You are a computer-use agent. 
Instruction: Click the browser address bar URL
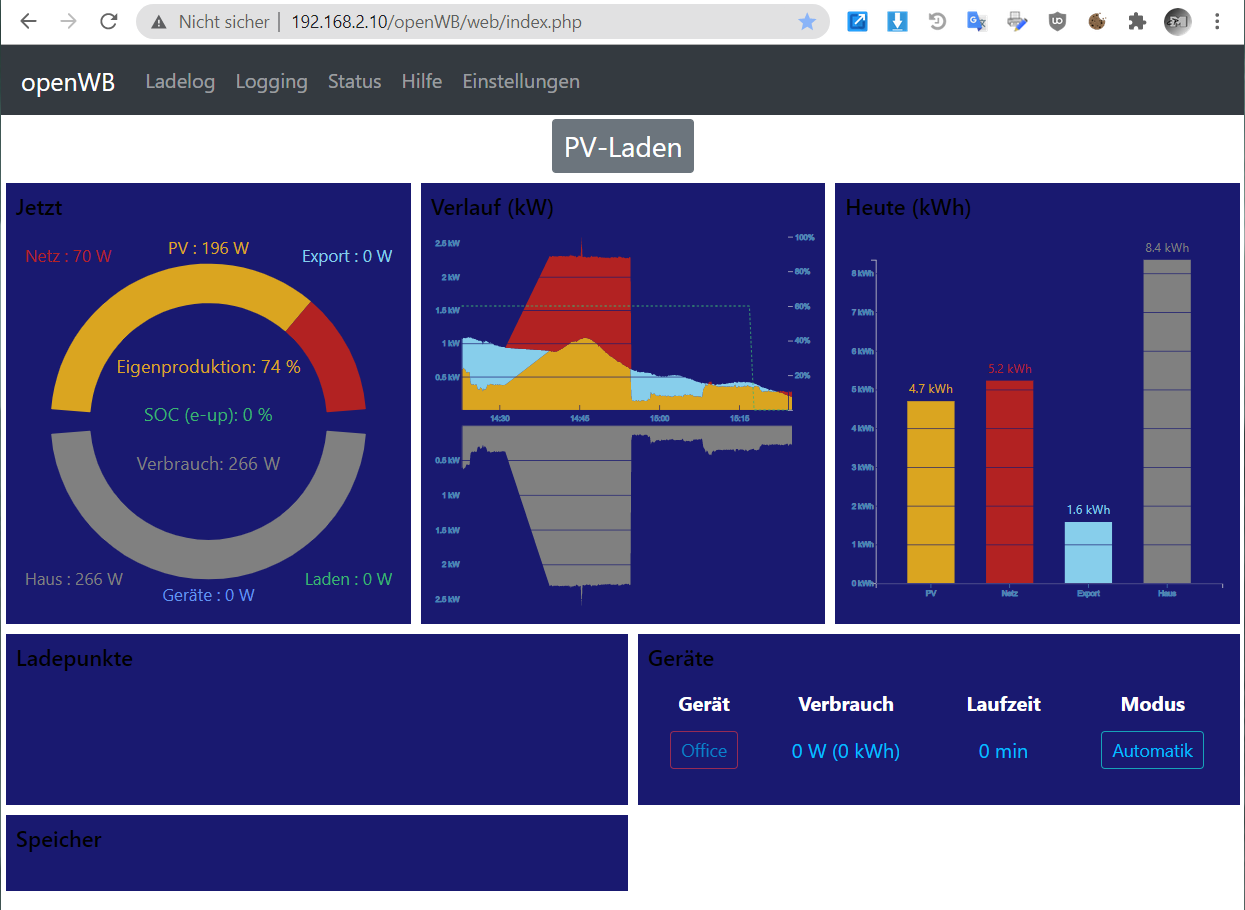click(x=436, y=22)
